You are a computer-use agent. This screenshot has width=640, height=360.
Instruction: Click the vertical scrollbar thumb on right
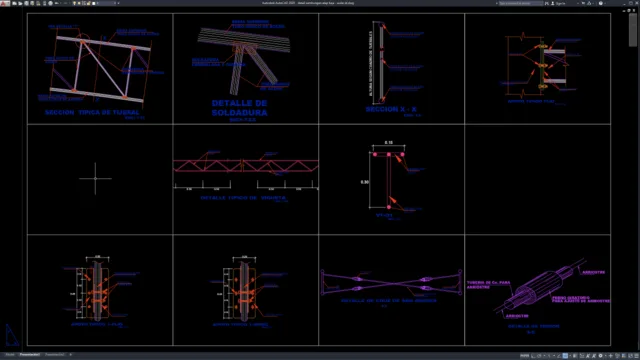click(633, 30)
